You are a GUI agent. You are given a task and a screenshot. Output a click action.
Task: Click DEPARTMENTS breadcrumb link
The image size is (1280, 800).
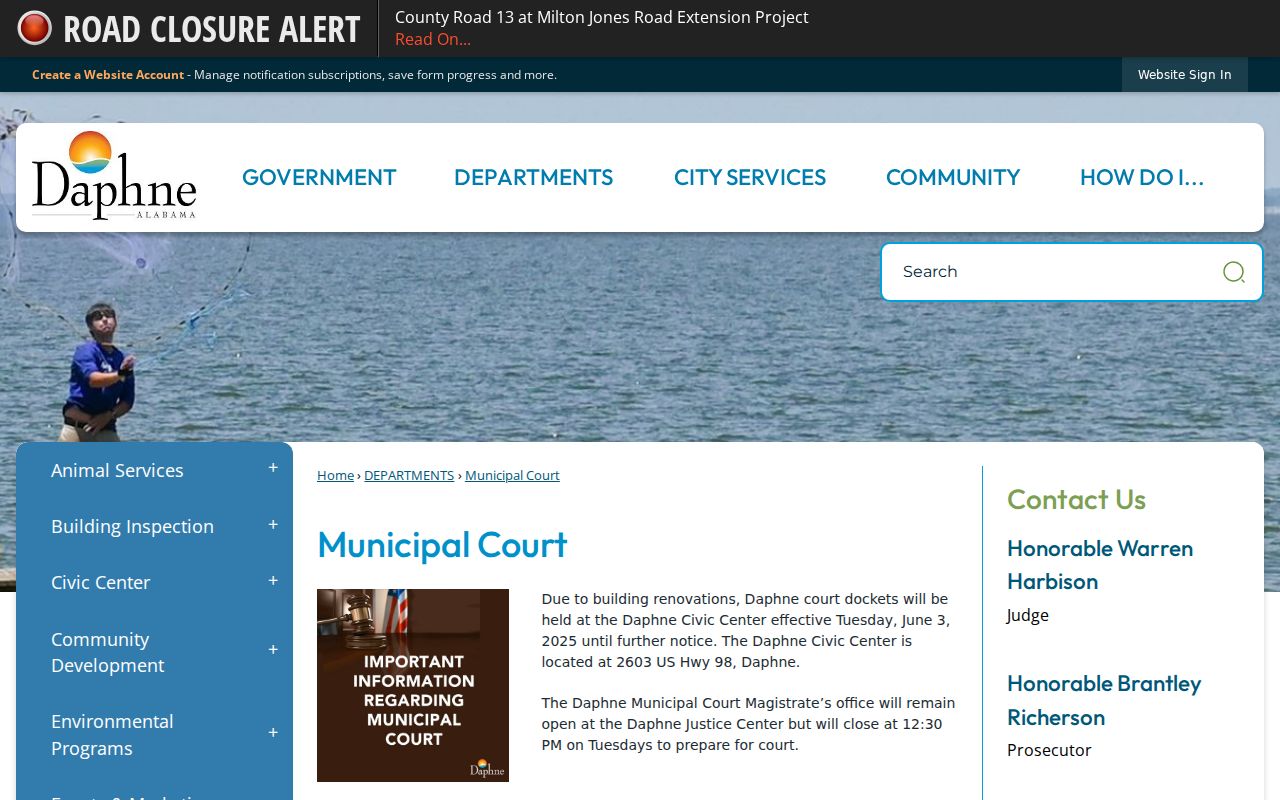pos(409,475)
